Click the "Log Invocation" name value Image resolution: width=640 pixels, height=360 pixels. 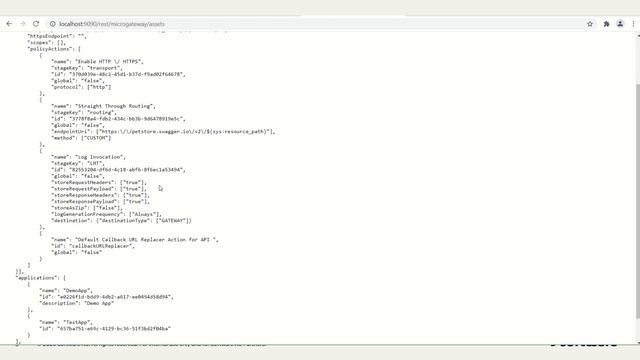100,157
